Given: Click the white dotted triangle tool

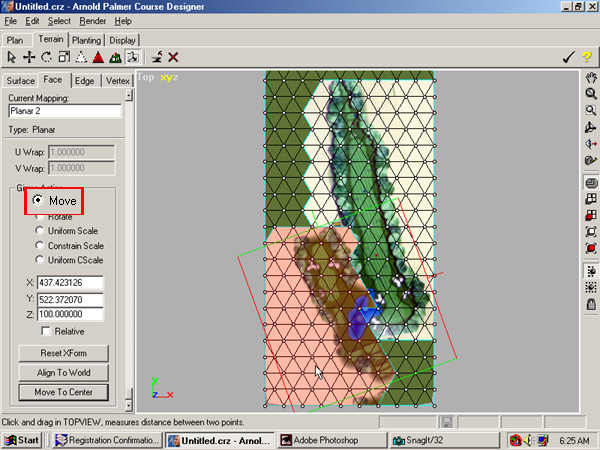Looking at the screenshot, I should coord(81,57).
